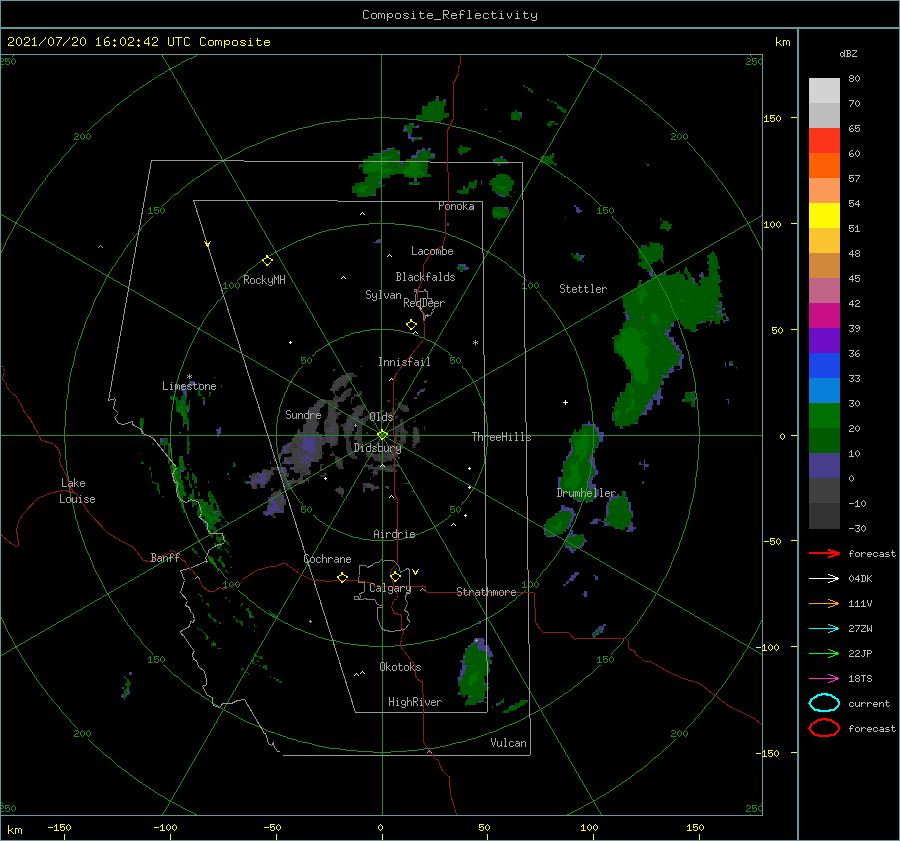
Task: Select the cyan 27ZW arrow icon
Action: [824, 629]
